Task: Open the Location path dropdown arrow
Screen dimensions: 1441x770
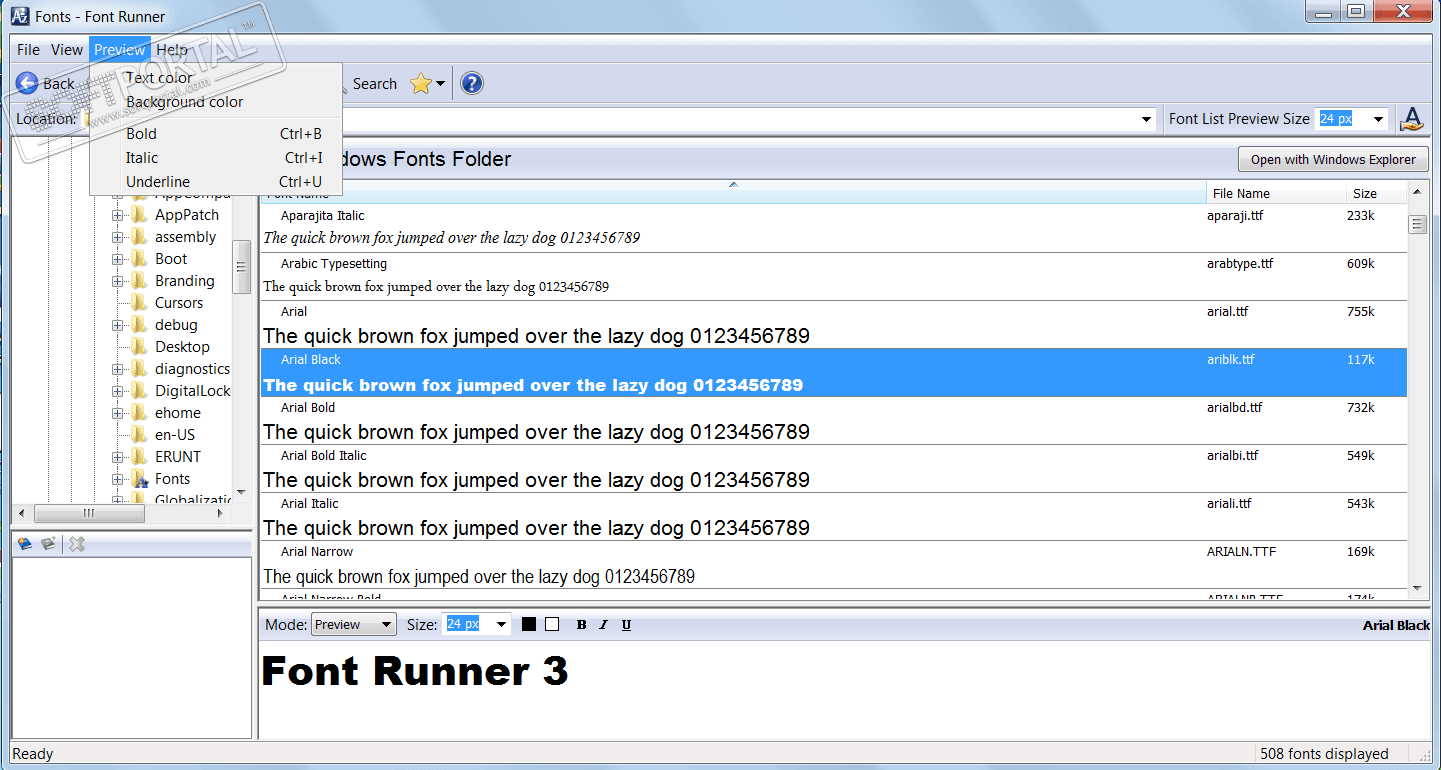Action: coord(1147,119)
